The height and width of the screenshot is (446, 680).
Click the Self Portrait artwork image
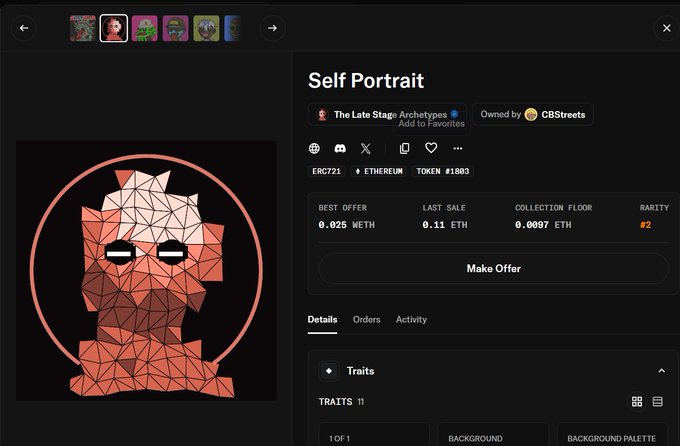(146, 270)
